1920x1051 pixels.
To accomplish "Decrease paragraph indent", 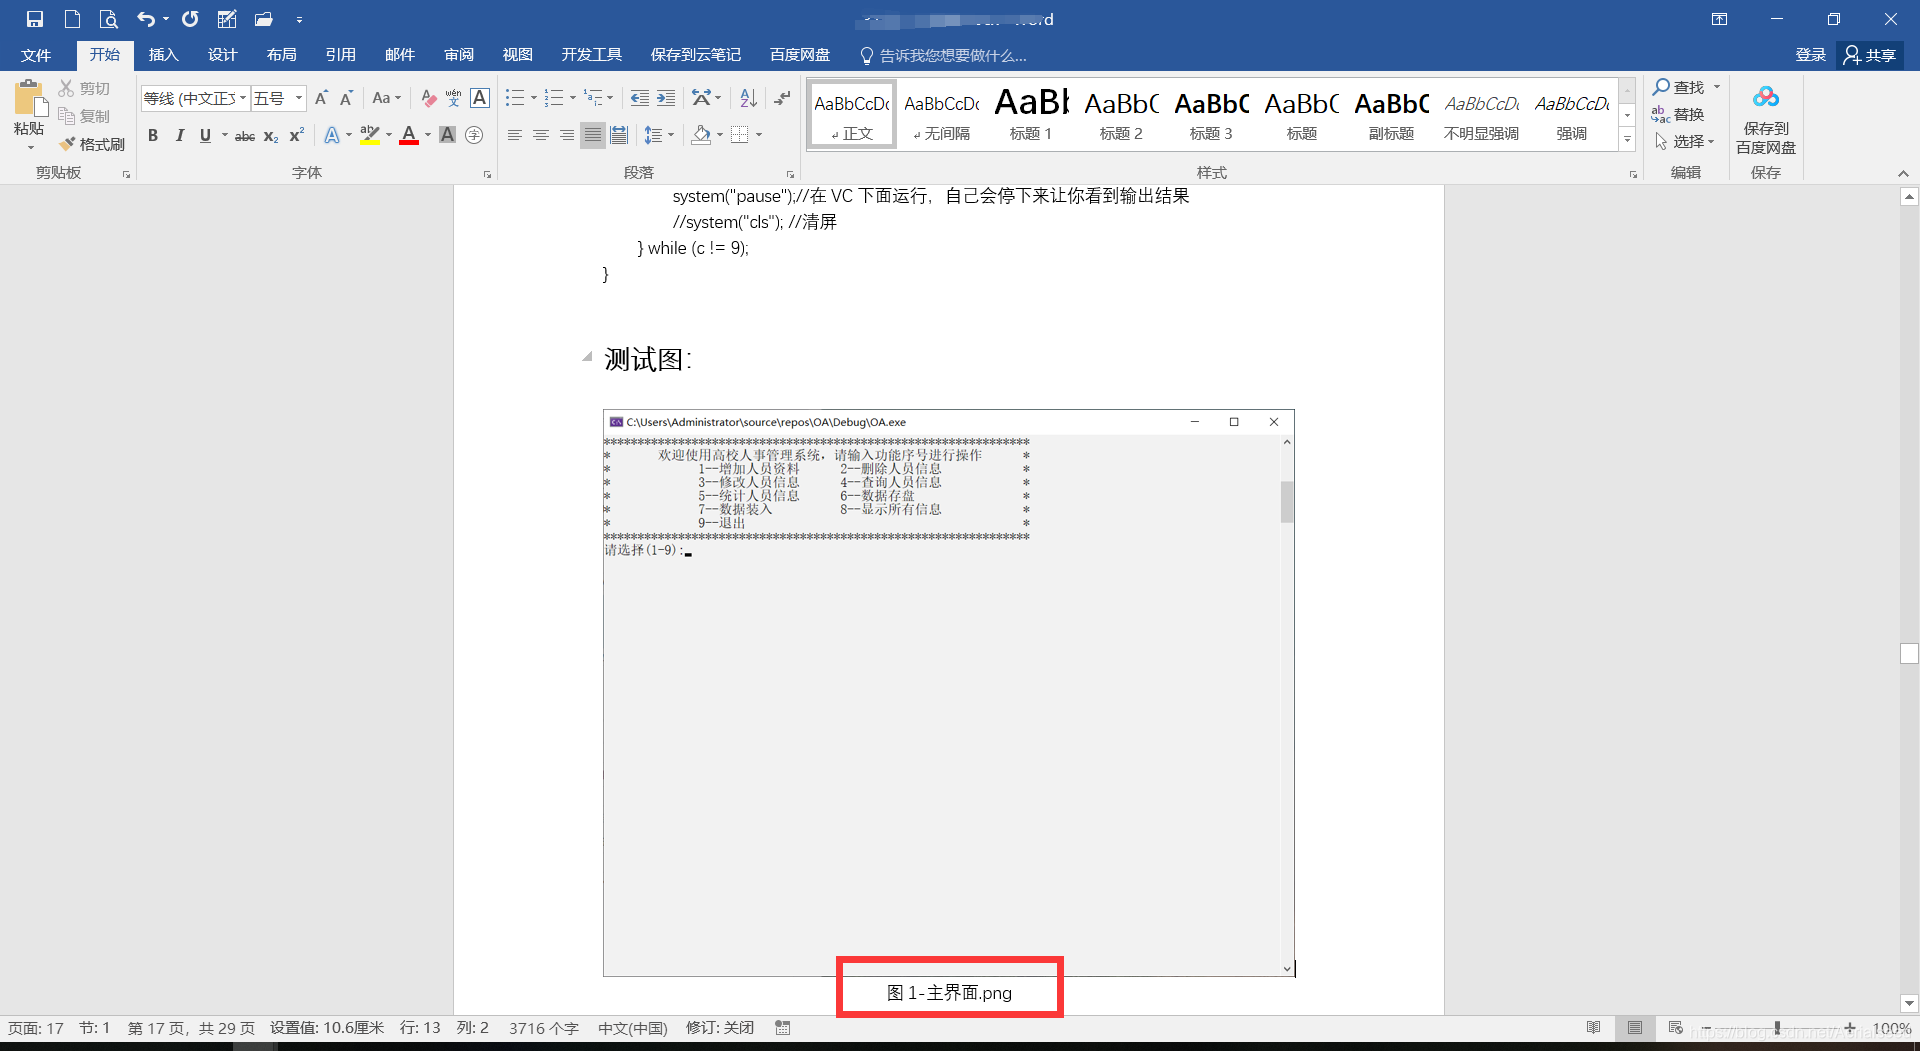I will (x=639, y=98).
